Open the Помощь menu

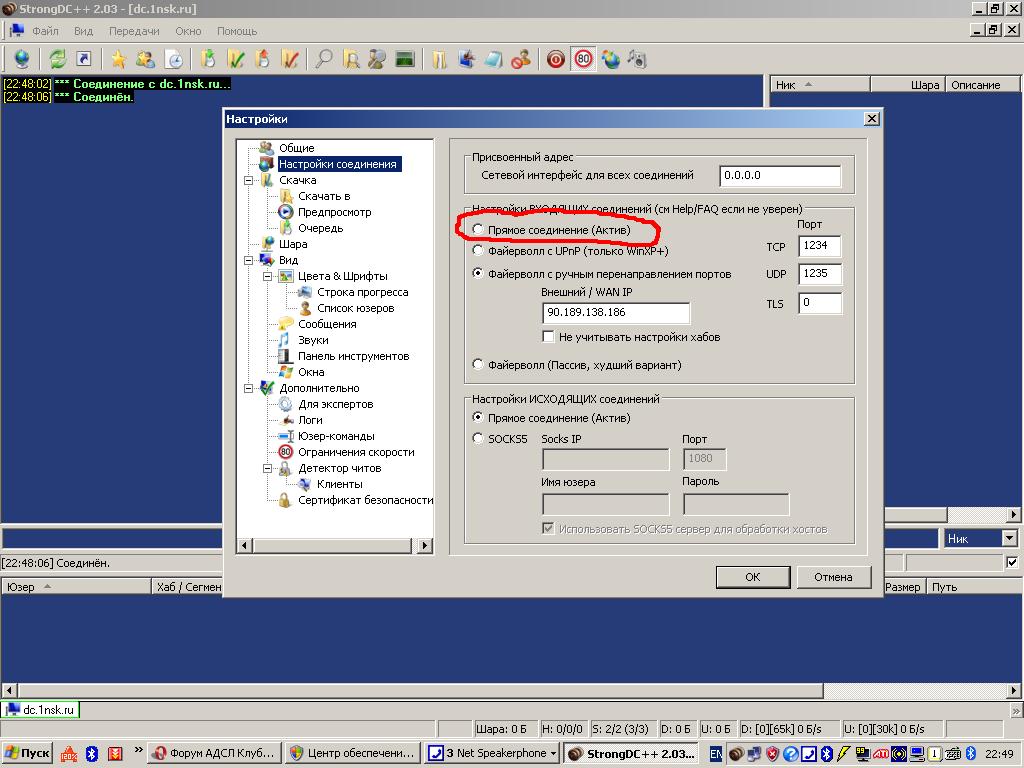pyautogui.click(x=237, y=31)
